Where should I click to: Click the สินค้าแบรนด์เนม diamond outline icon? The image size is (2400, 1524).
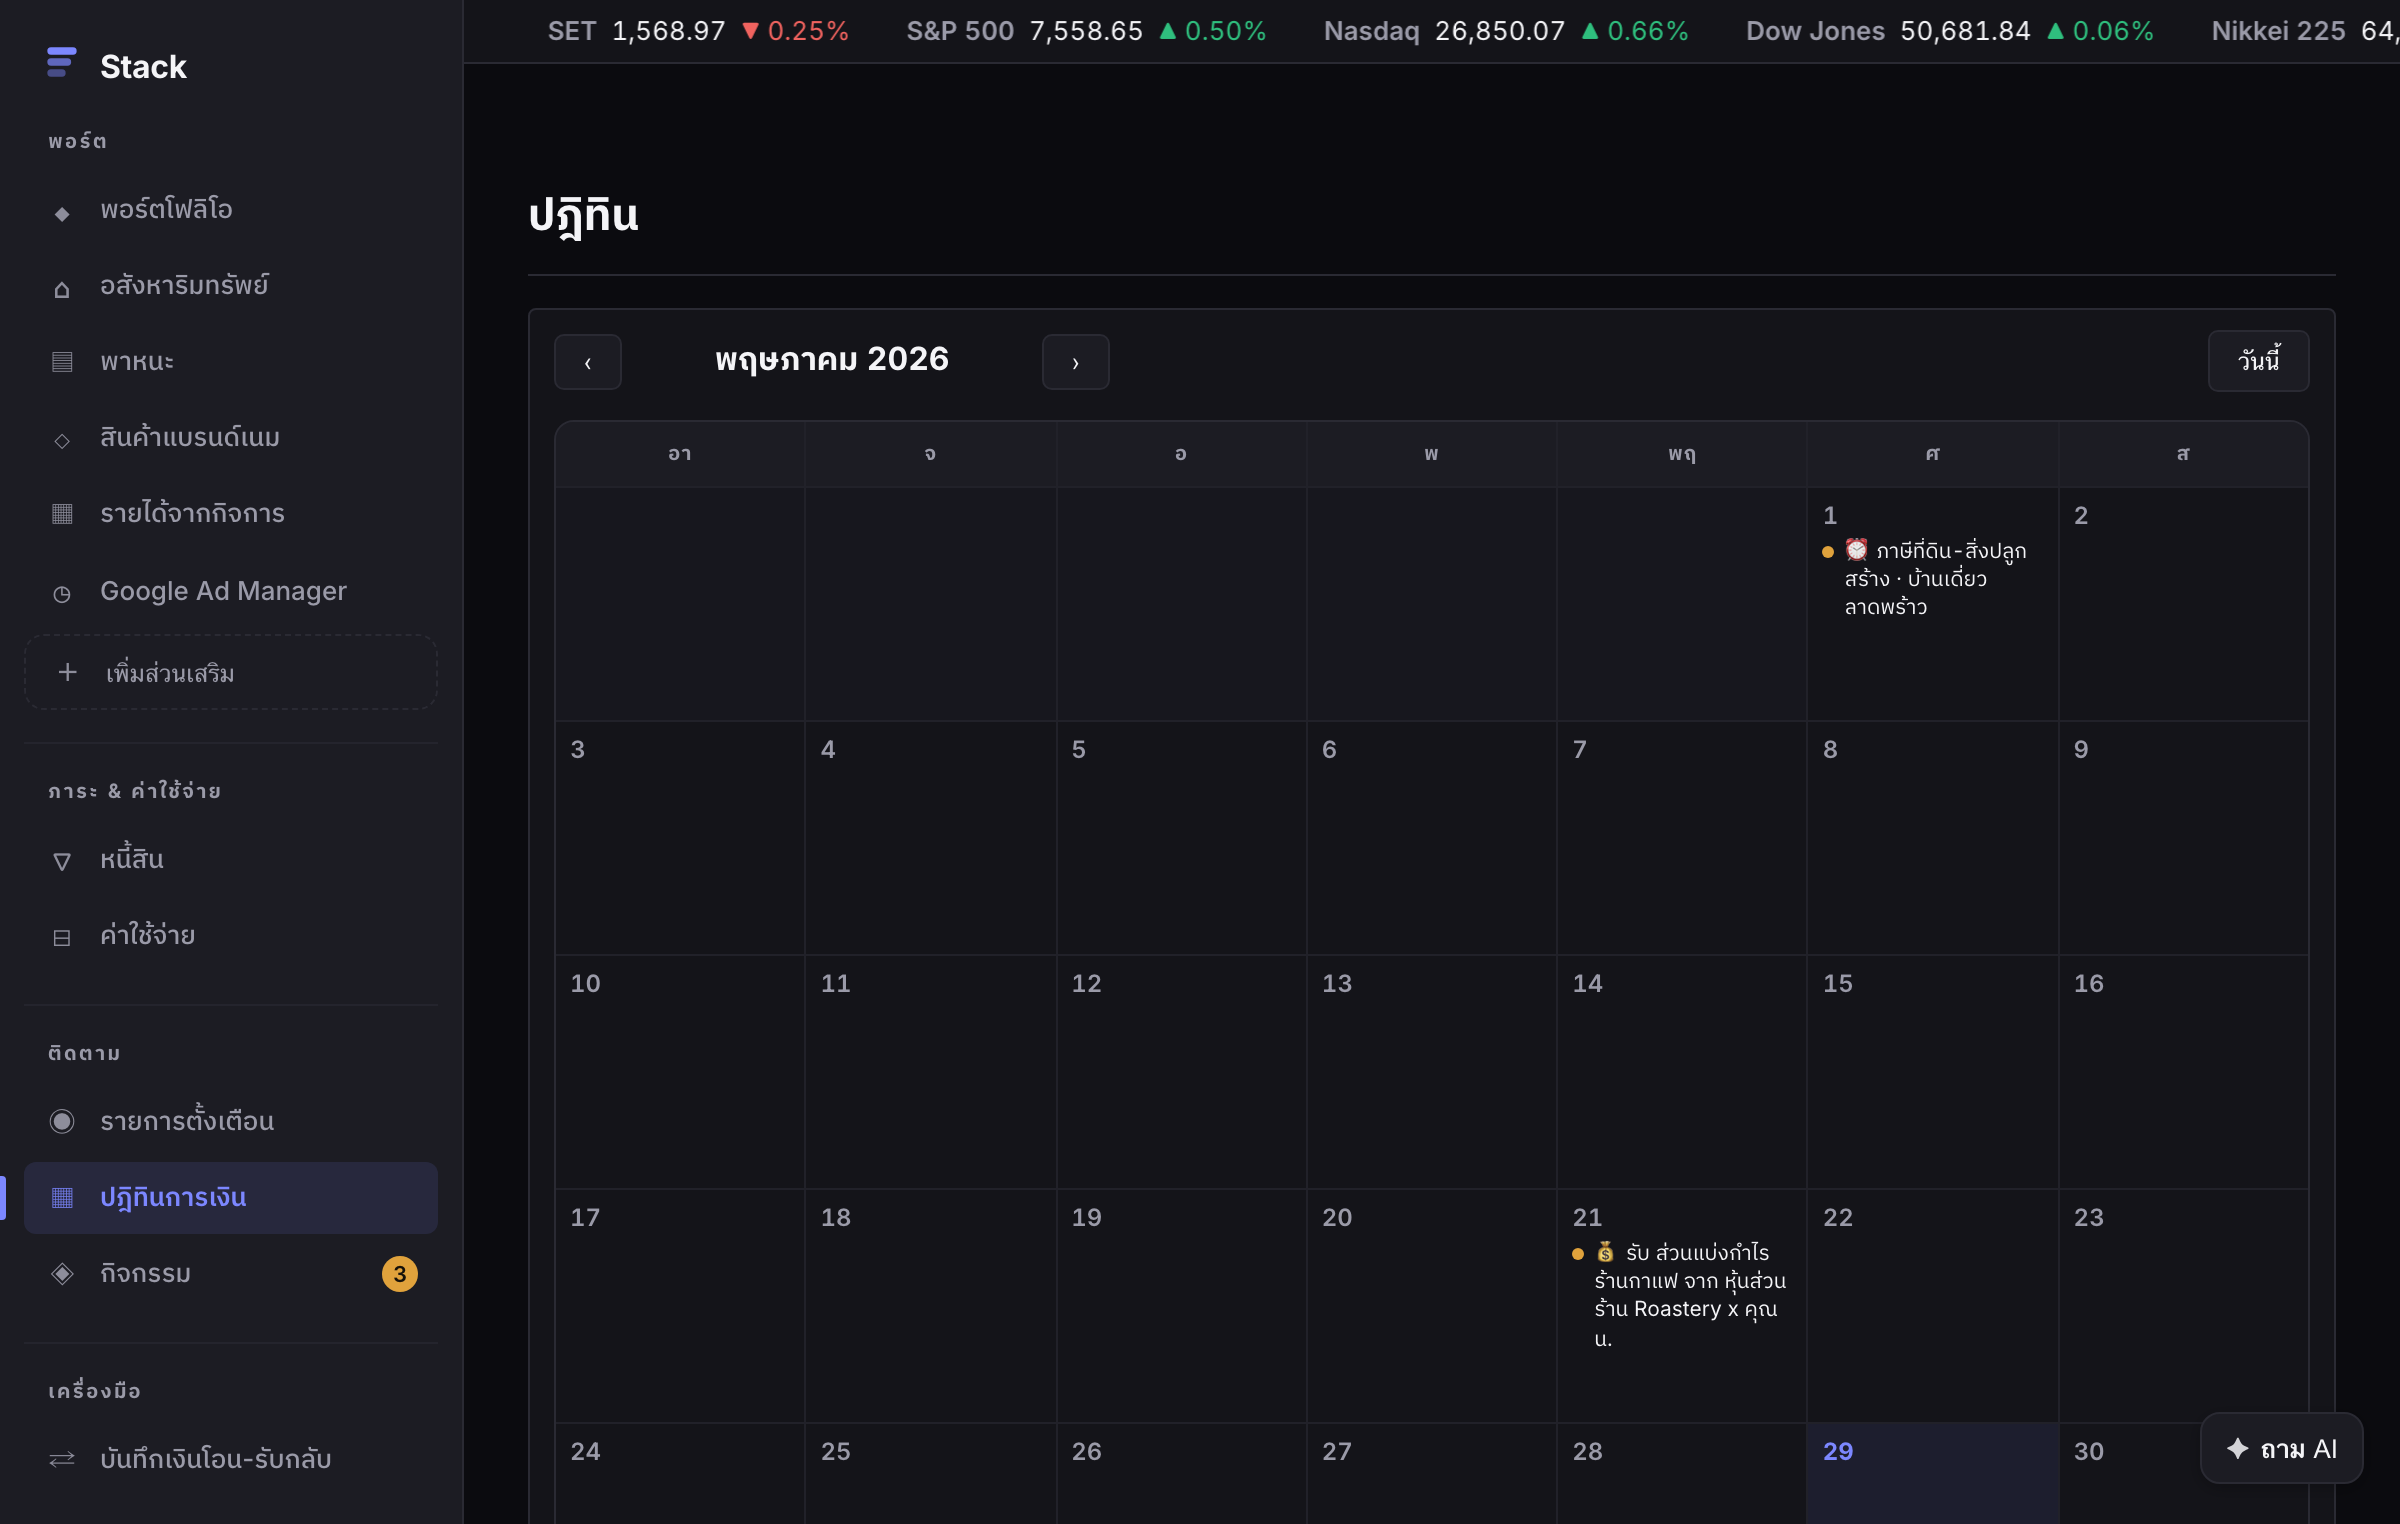62,440
